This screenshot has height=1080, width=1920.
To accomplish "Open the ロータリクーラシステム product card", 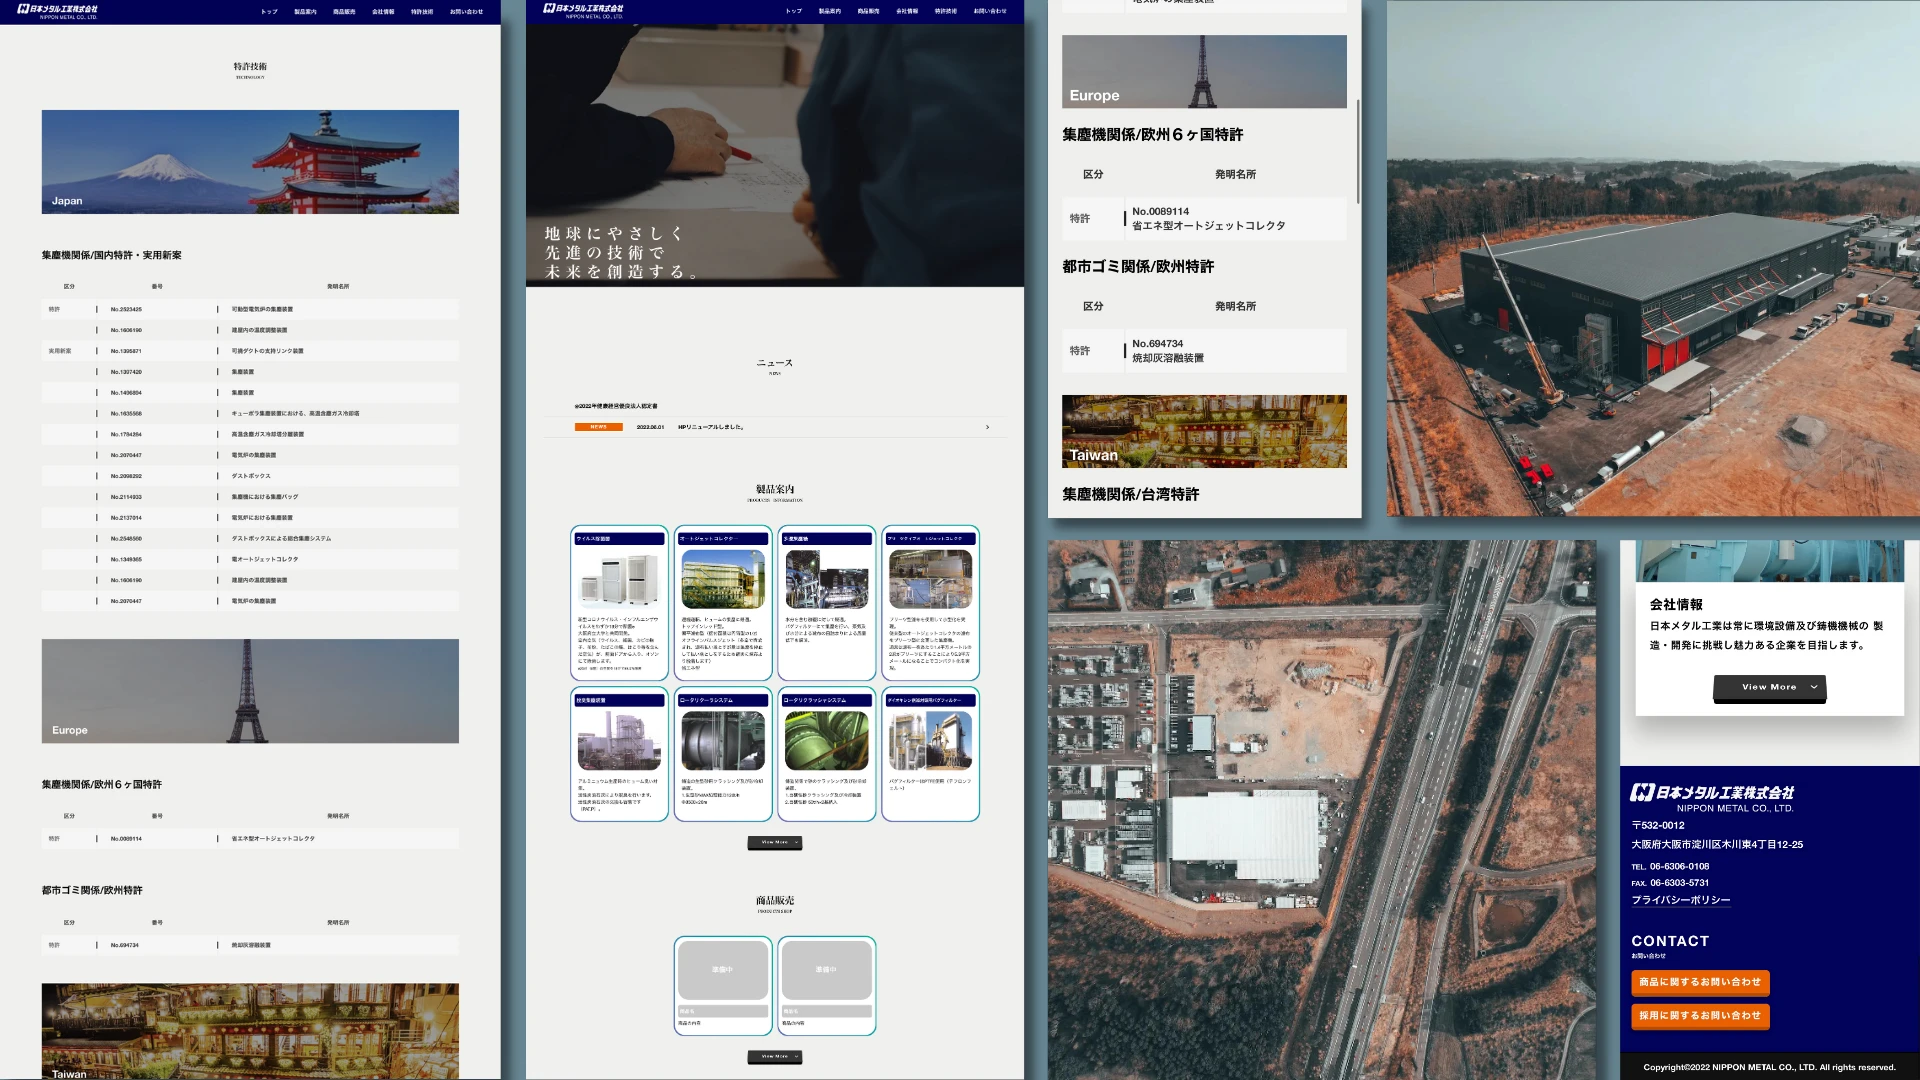I will (723, 754).
